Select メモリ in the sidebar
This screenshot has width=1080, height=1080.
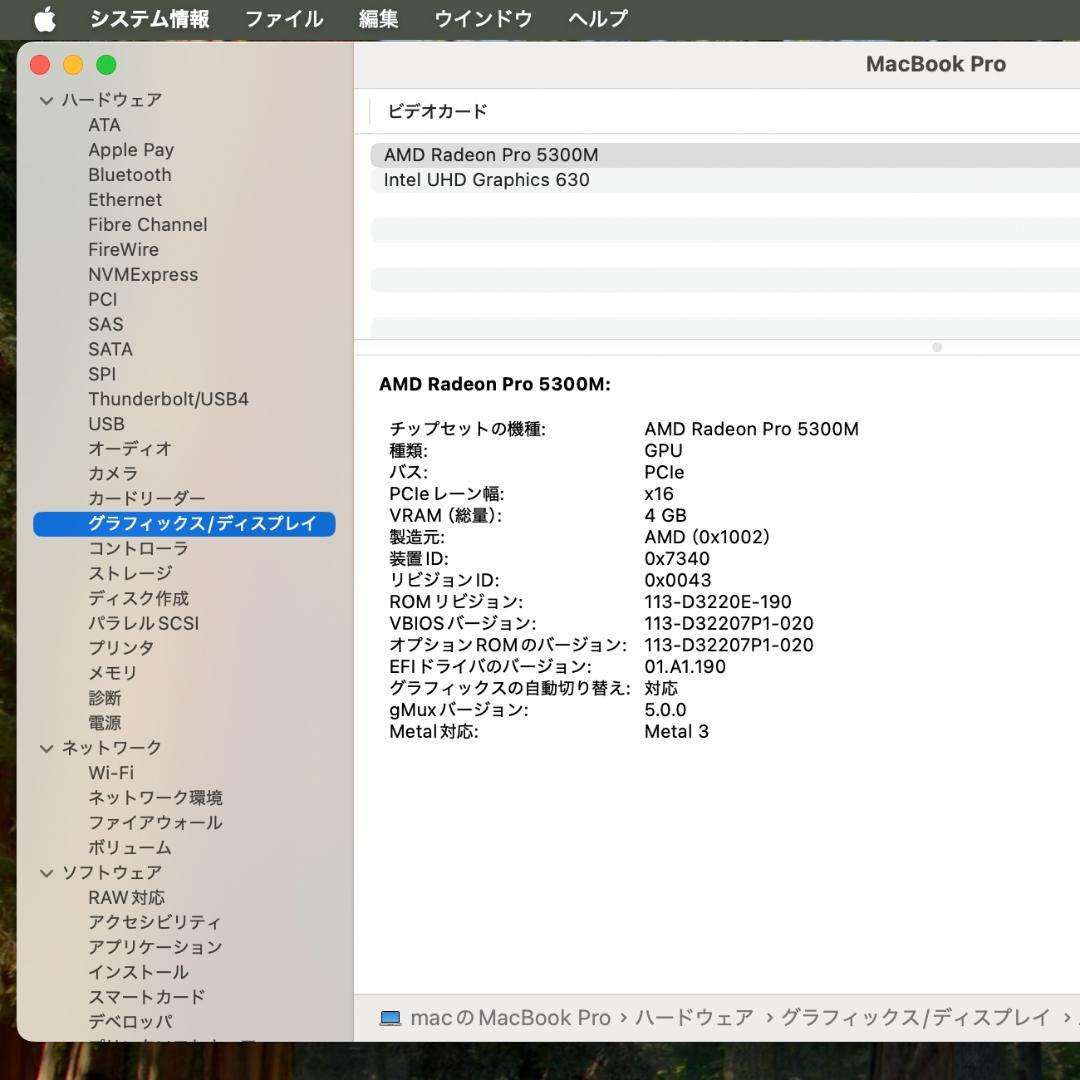(112, 673)
